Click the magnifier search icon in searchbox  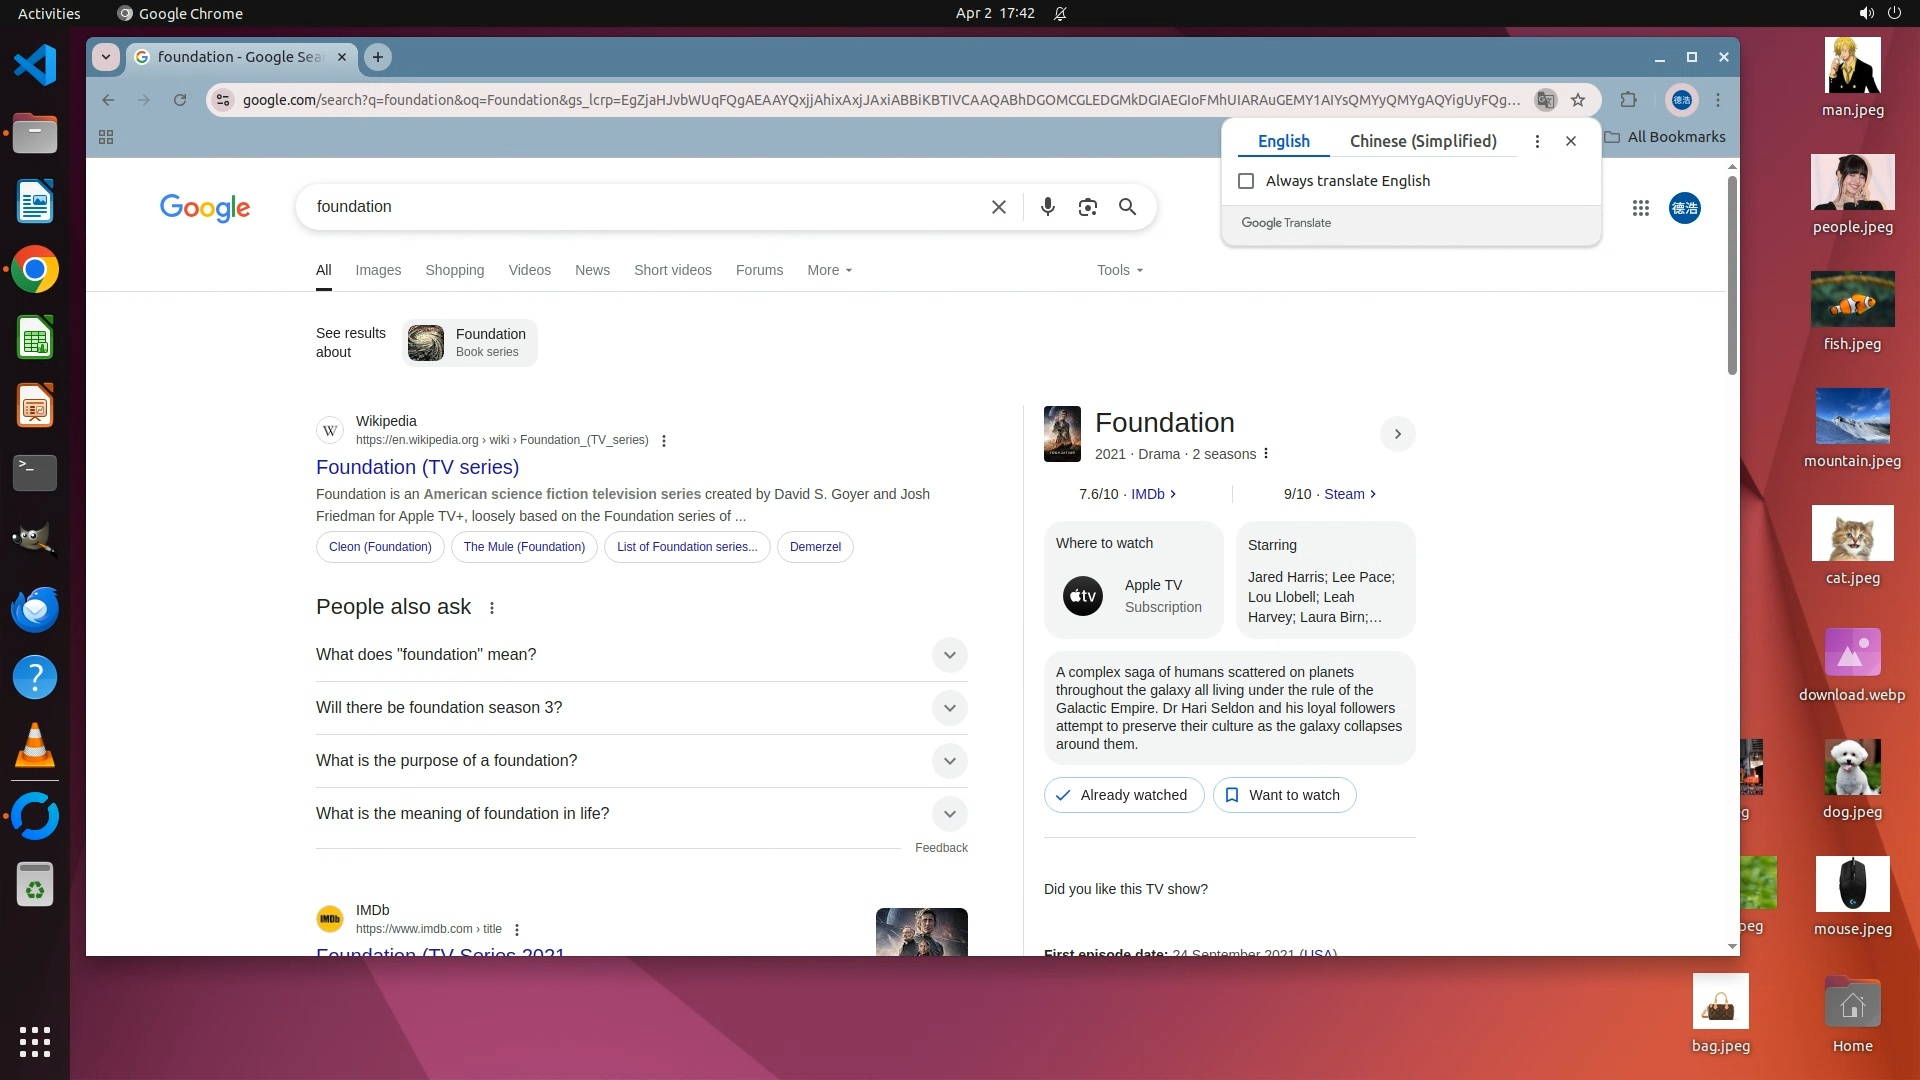coord(1127,207)
